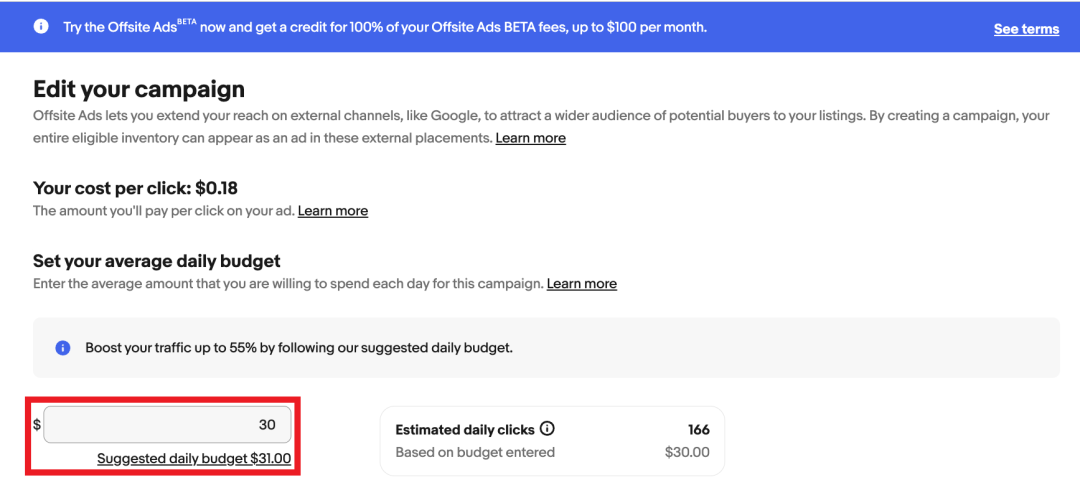
Task: Click the info icon in the boost traffic notice
Action: (63, 348)
